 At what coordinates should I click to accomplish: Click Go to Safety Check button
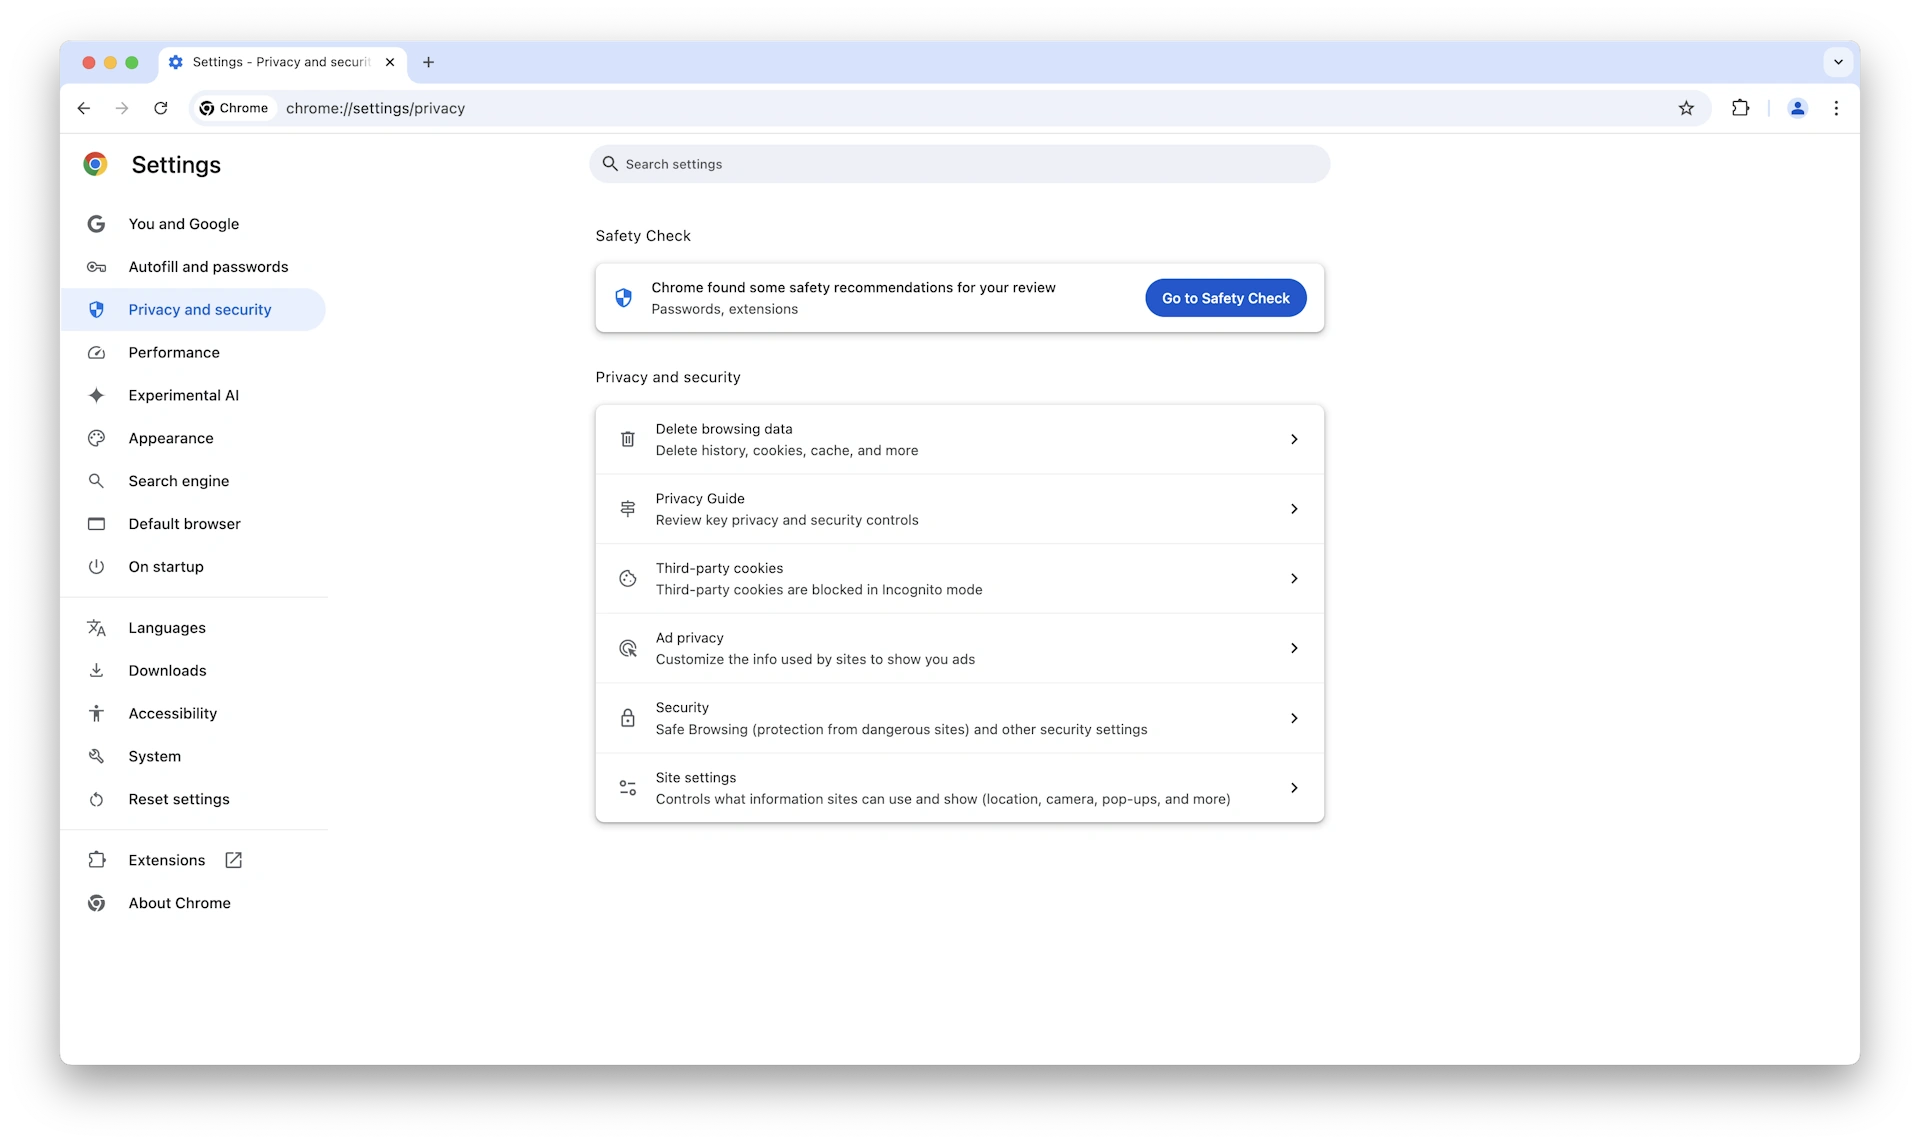coord(1226,297)
